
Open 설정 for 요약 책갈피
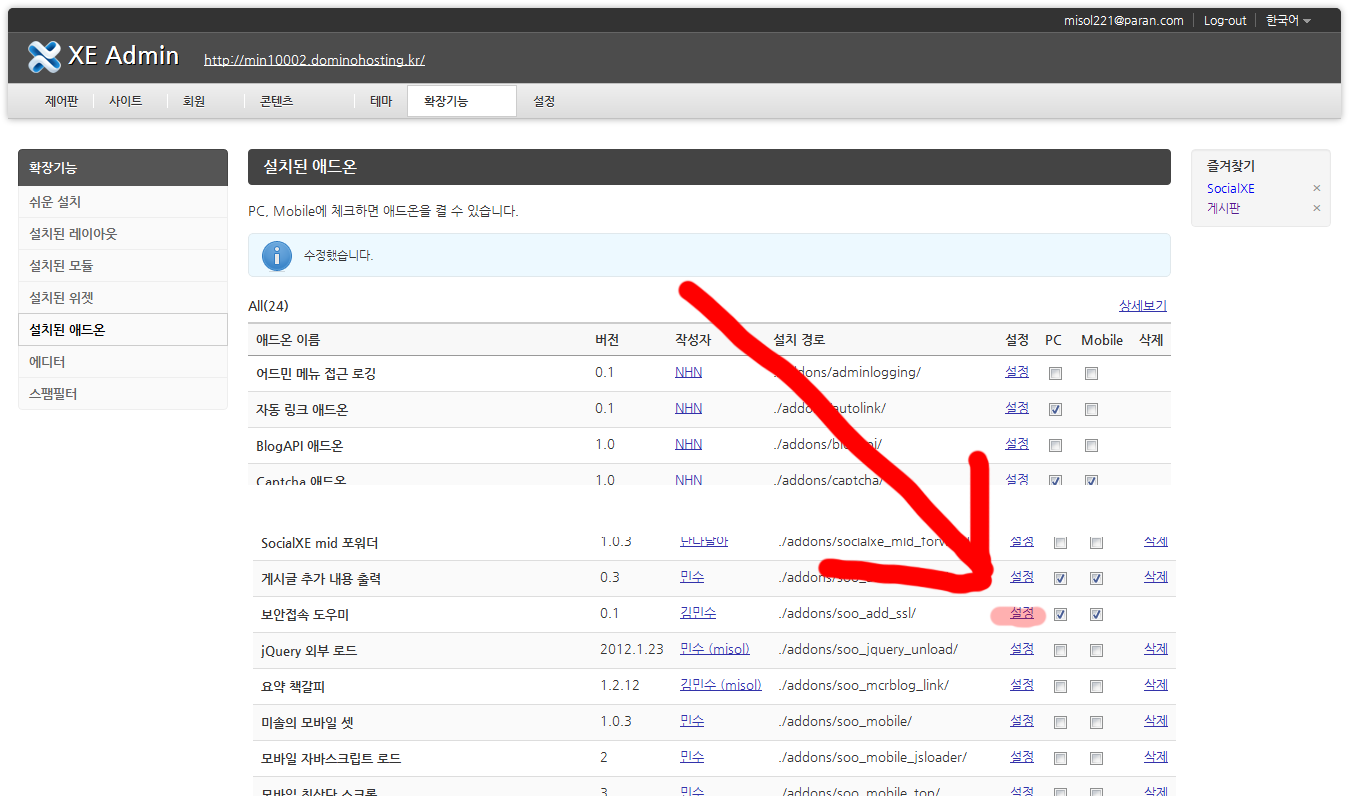pyautogui.click(x=1022, y=685)
